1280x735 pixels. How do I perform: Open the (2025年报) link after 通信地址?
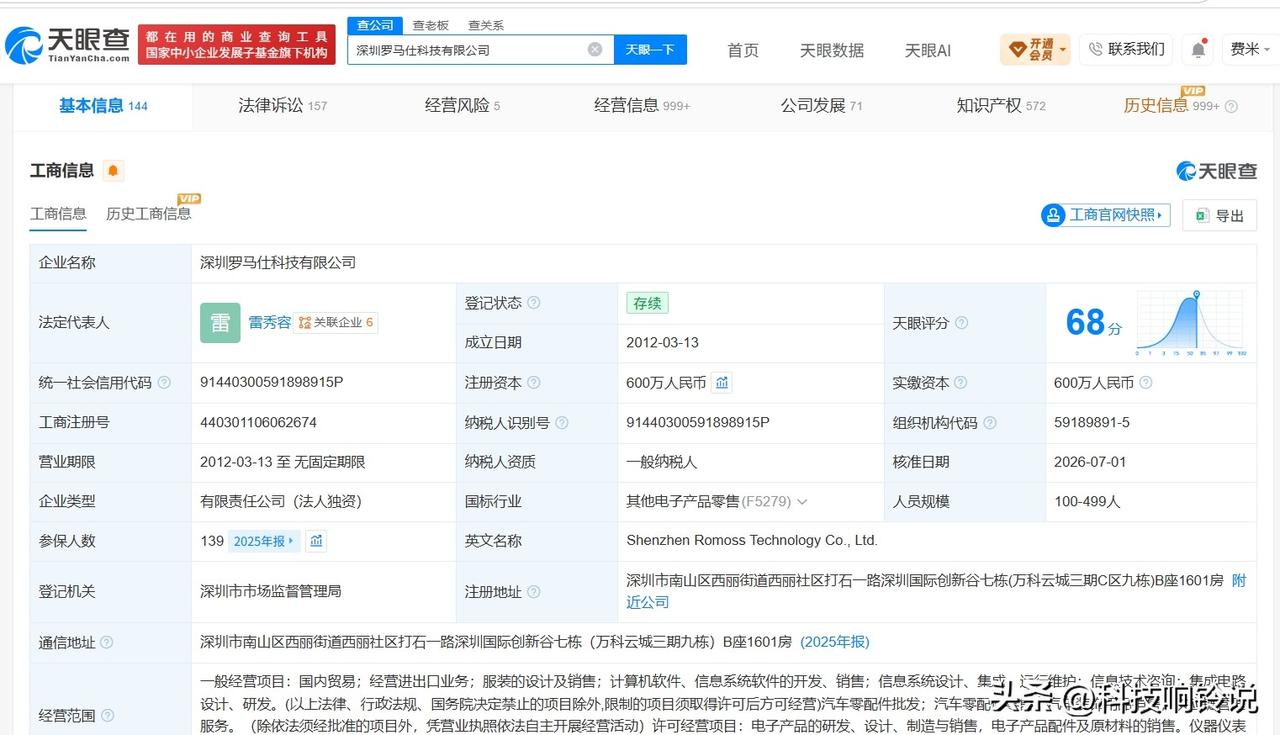click(835, 642)
